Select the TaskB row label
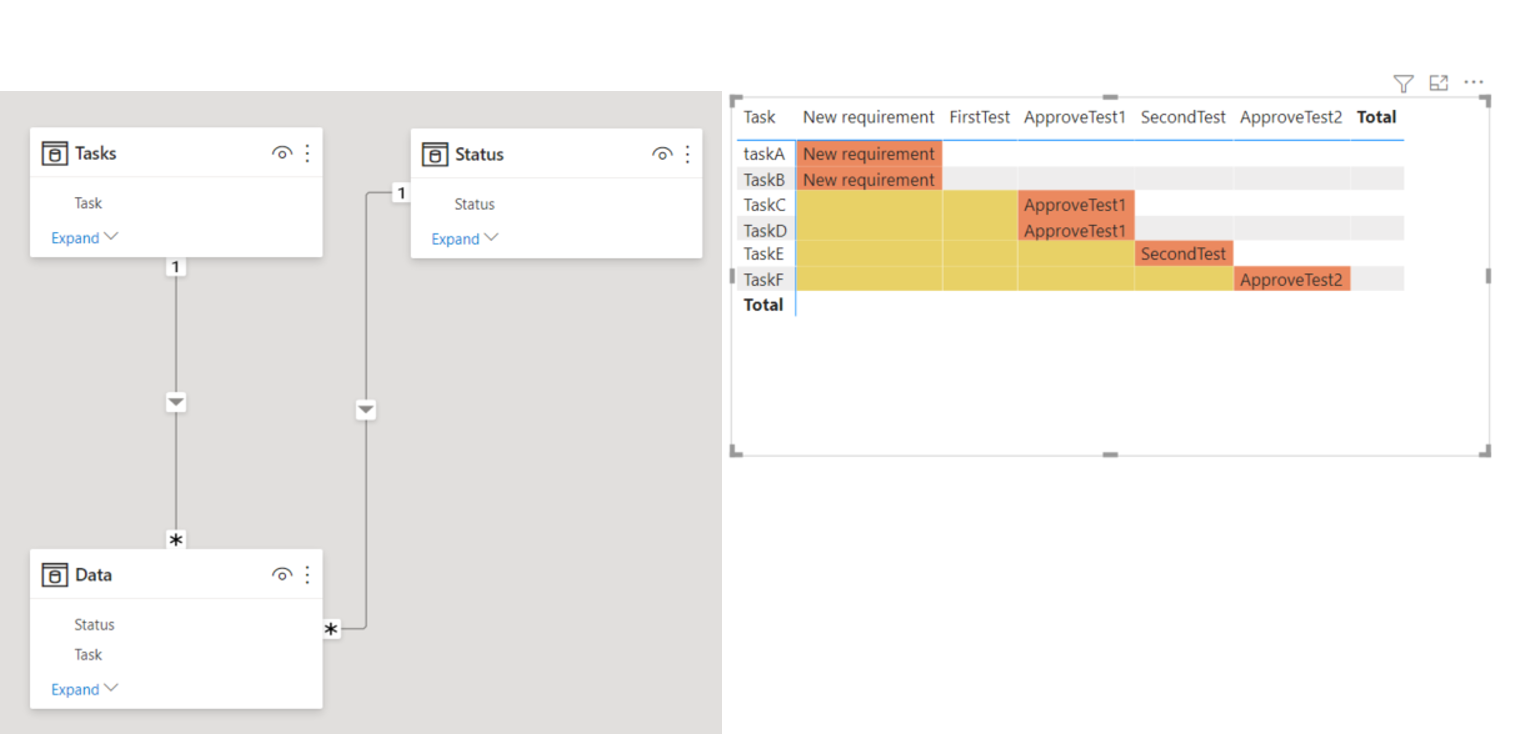The image size is (1520, 734). (764, 180)
